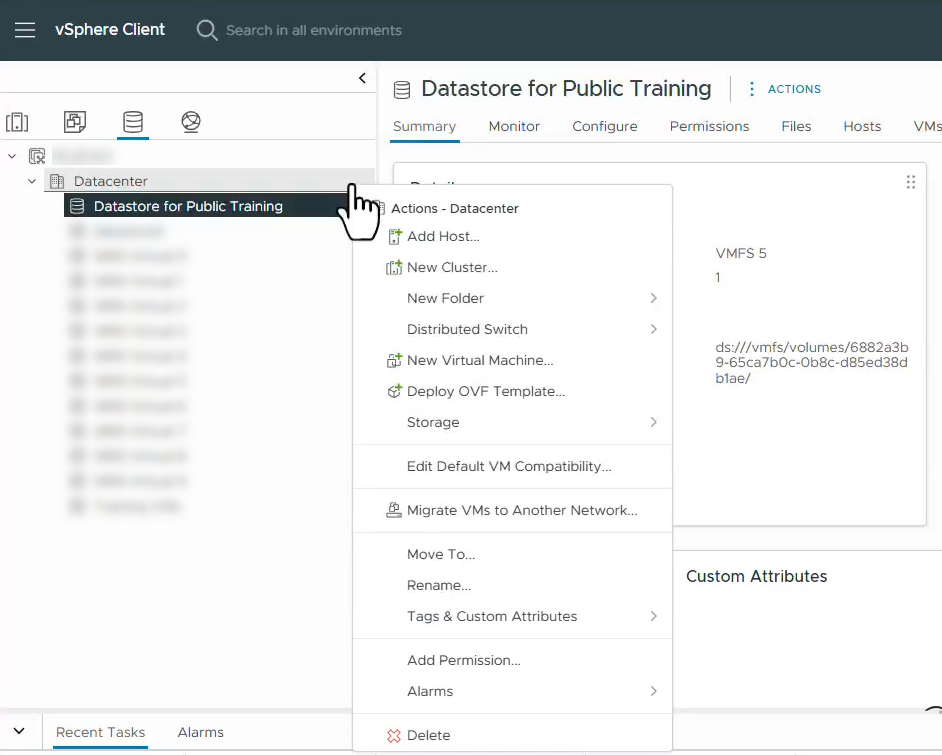
Task: Expand the Alarms submenu arrow
Action: tap(654, 691)
